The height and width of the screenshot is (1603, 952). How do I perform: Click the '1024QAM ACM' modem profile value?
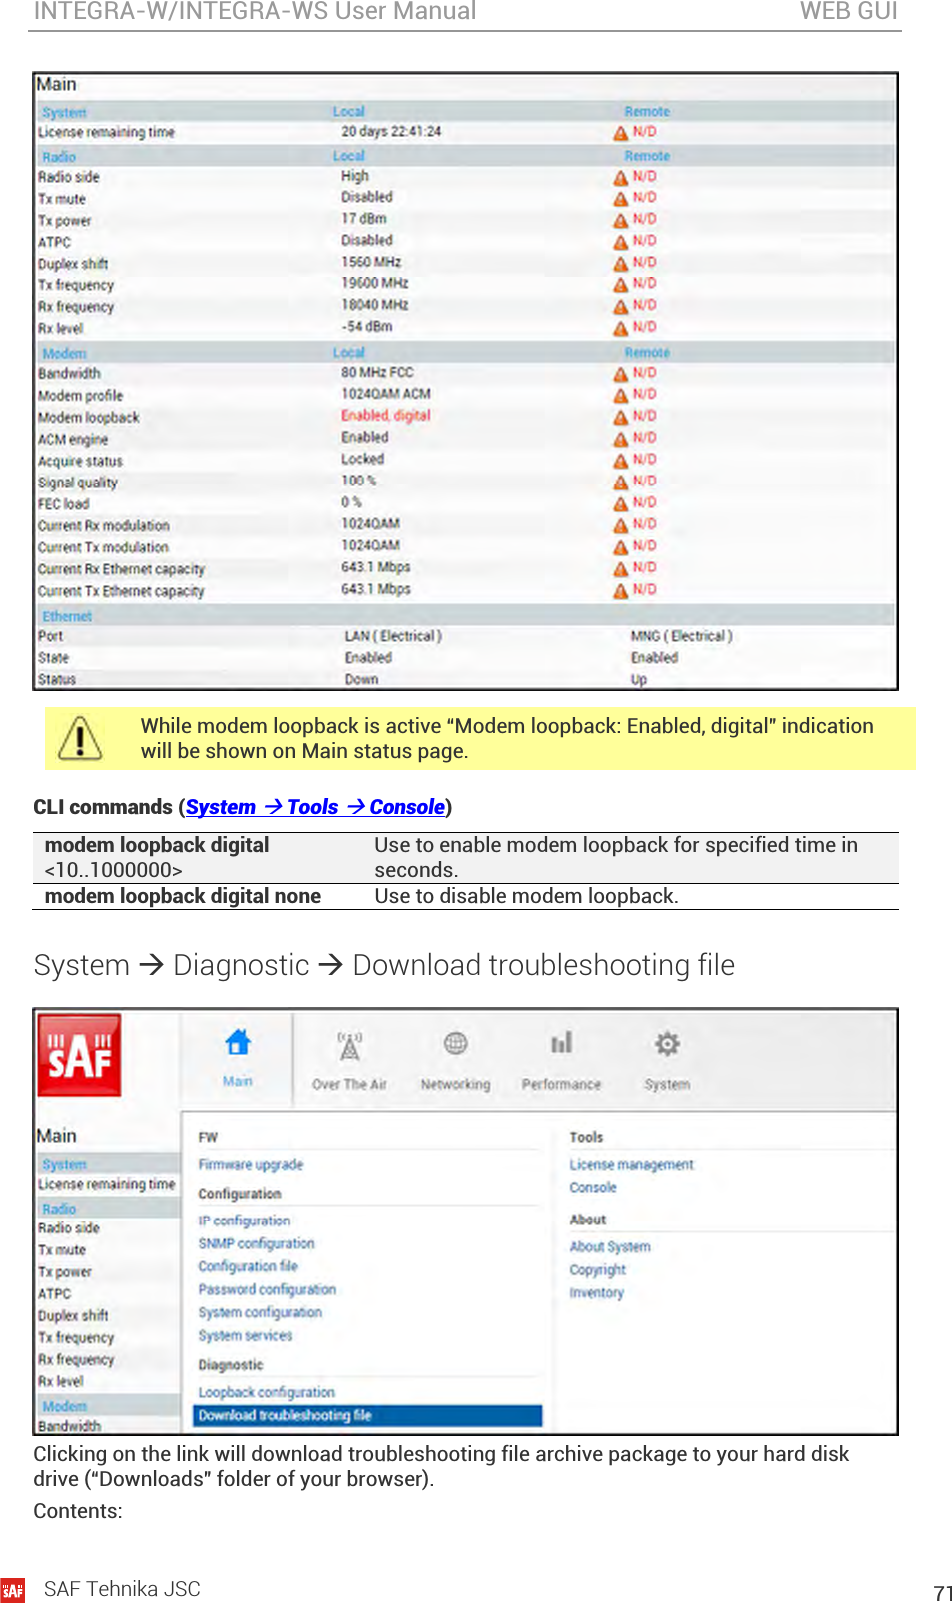click(x=386, y=394)
